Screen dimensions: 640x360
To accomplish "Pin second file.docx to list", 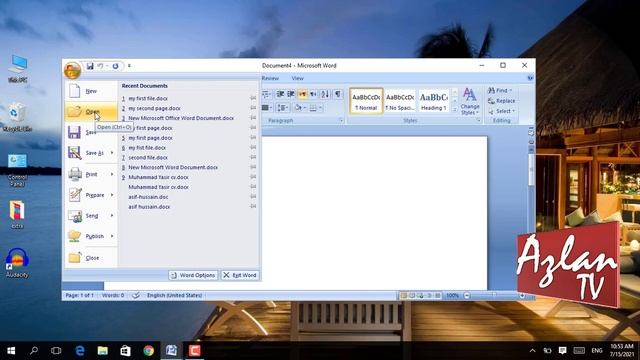I will coord(253,158).
